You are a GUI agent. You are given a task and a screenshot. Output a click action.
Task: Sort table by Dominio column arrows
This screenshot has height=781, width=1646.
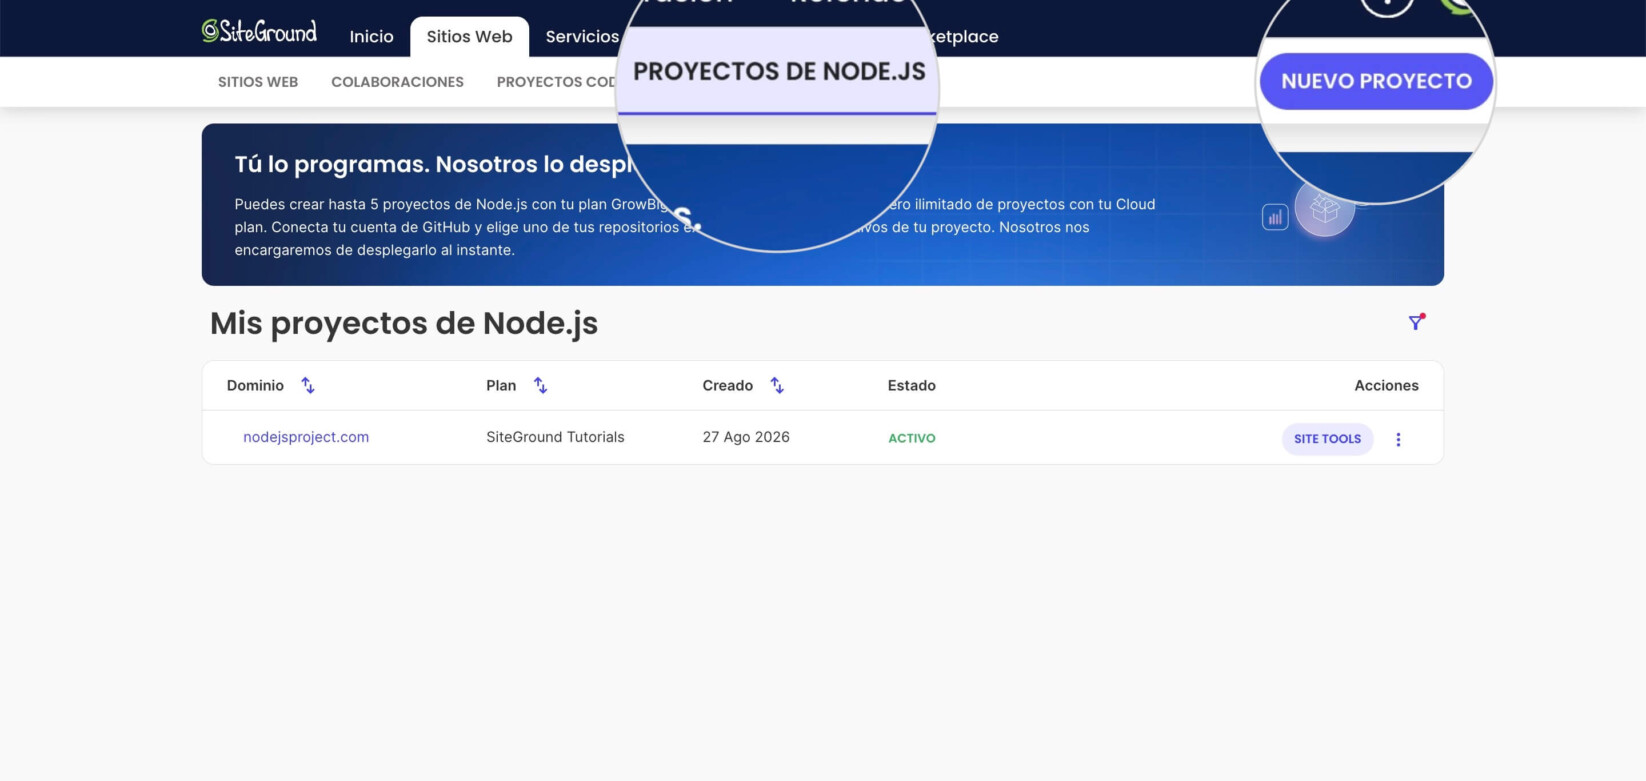(x=308, y=385)
